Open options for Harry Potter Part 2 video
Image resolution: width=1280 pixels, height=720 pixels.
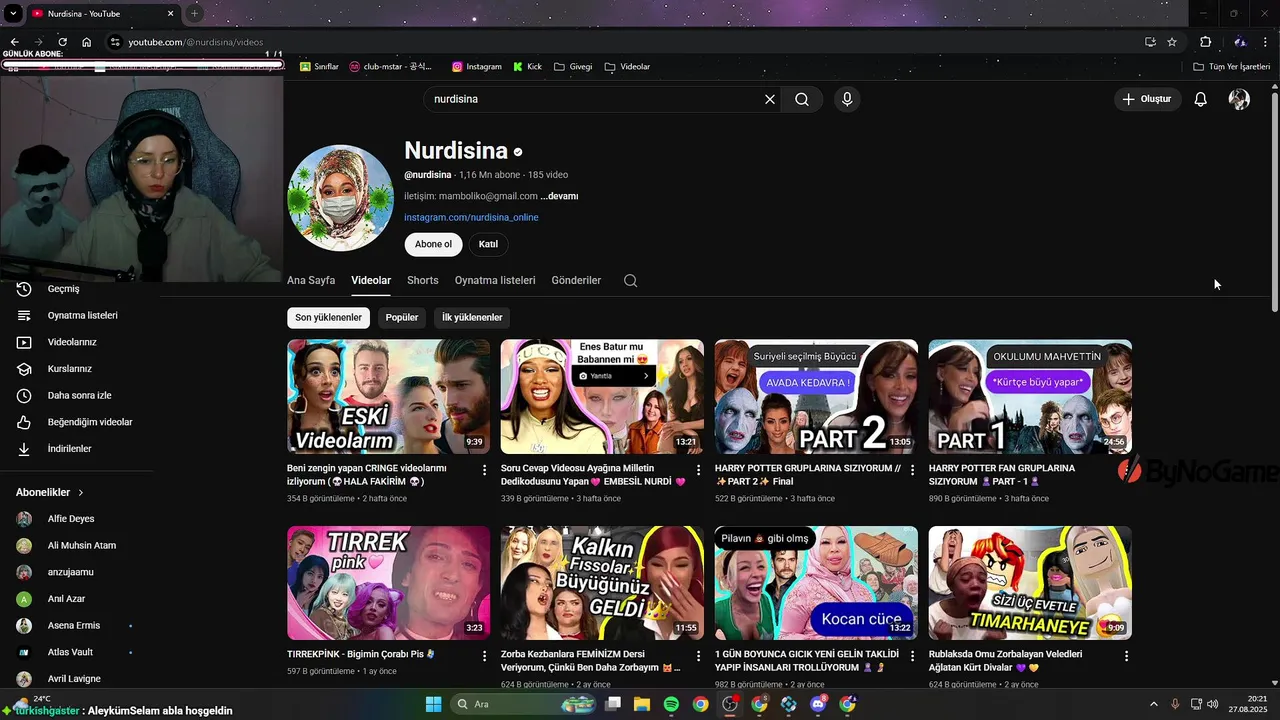click(913, 470)
